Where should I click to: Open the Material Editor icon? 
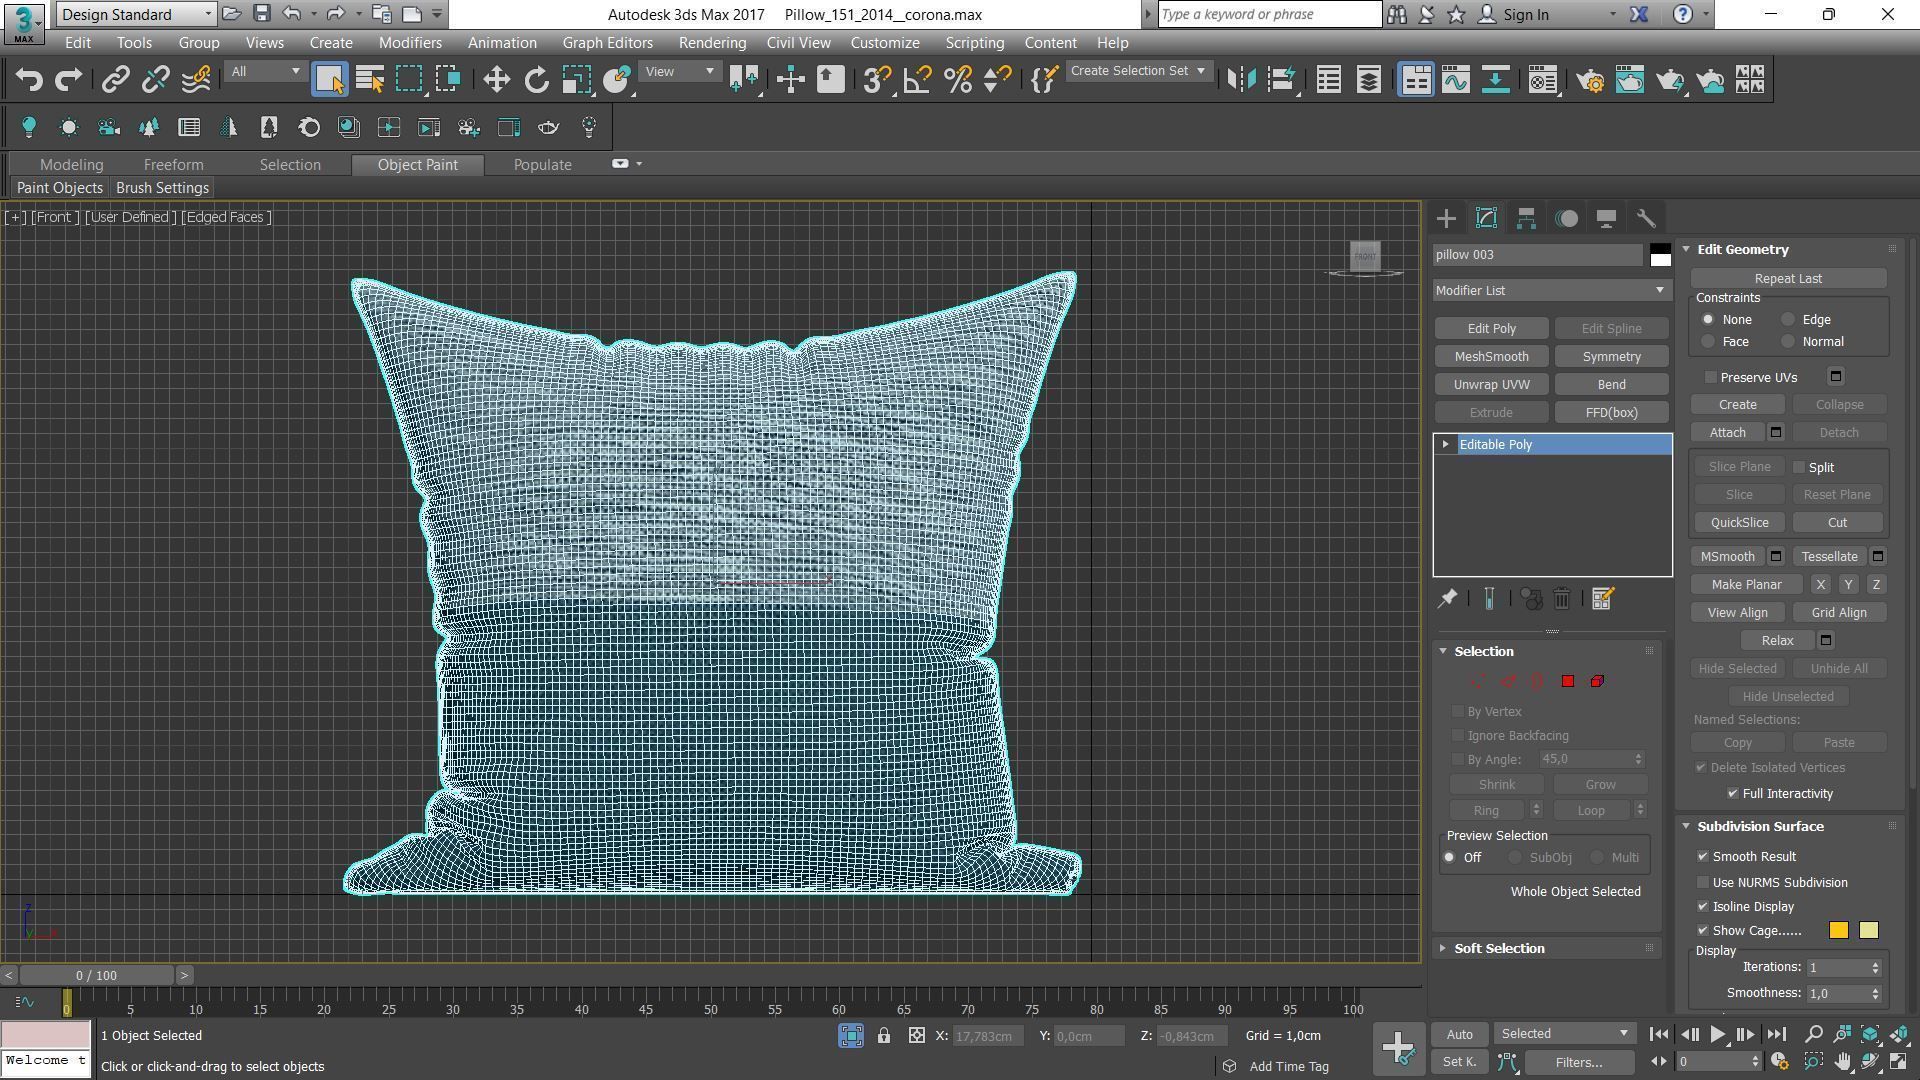click(x=1543, y=80)
